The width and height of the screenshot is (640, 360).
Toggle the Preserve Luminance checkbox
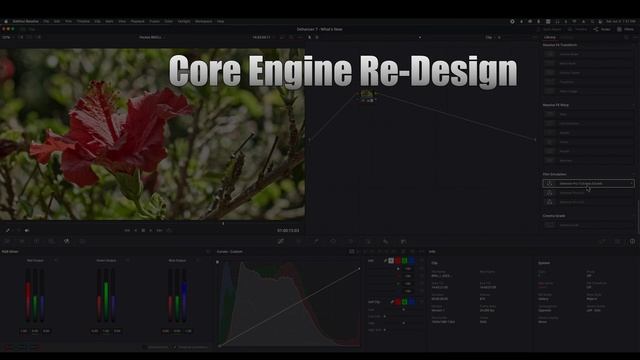[176, 347]
